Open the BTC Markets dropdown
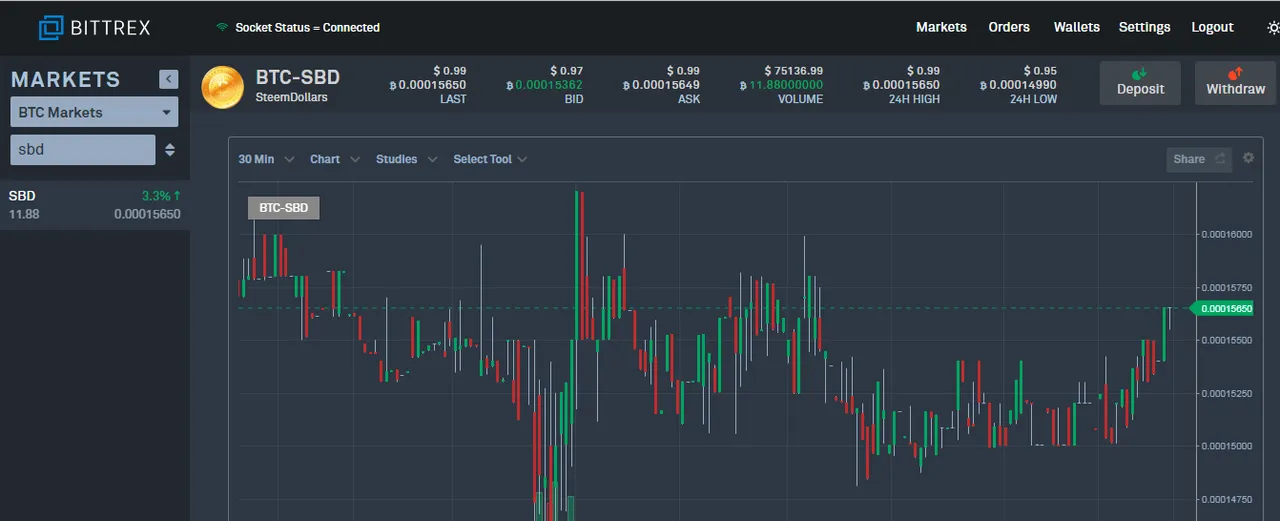Viewport: 1280px width, 521px height. click(x=94, y=112)
